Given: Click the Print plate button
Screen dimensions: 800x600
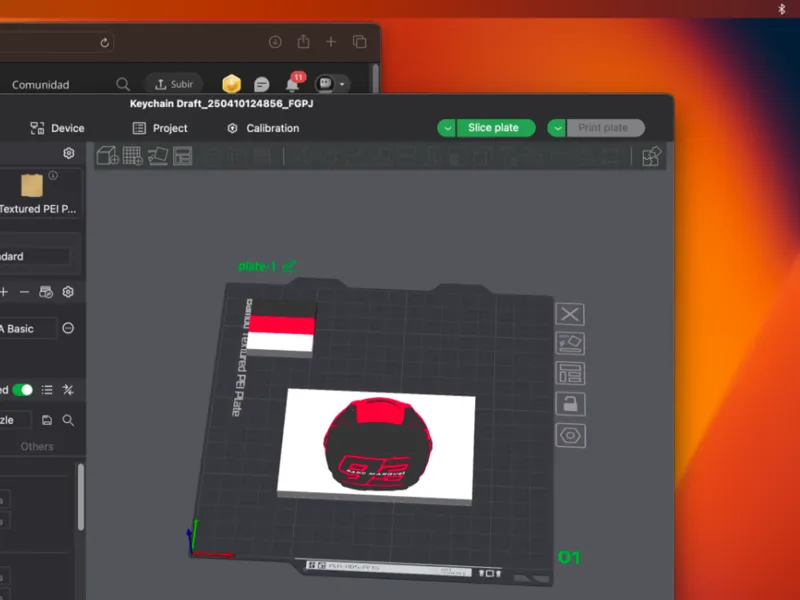Looking at the screenshot, I should pyautogui.click(x=606, y=128).
